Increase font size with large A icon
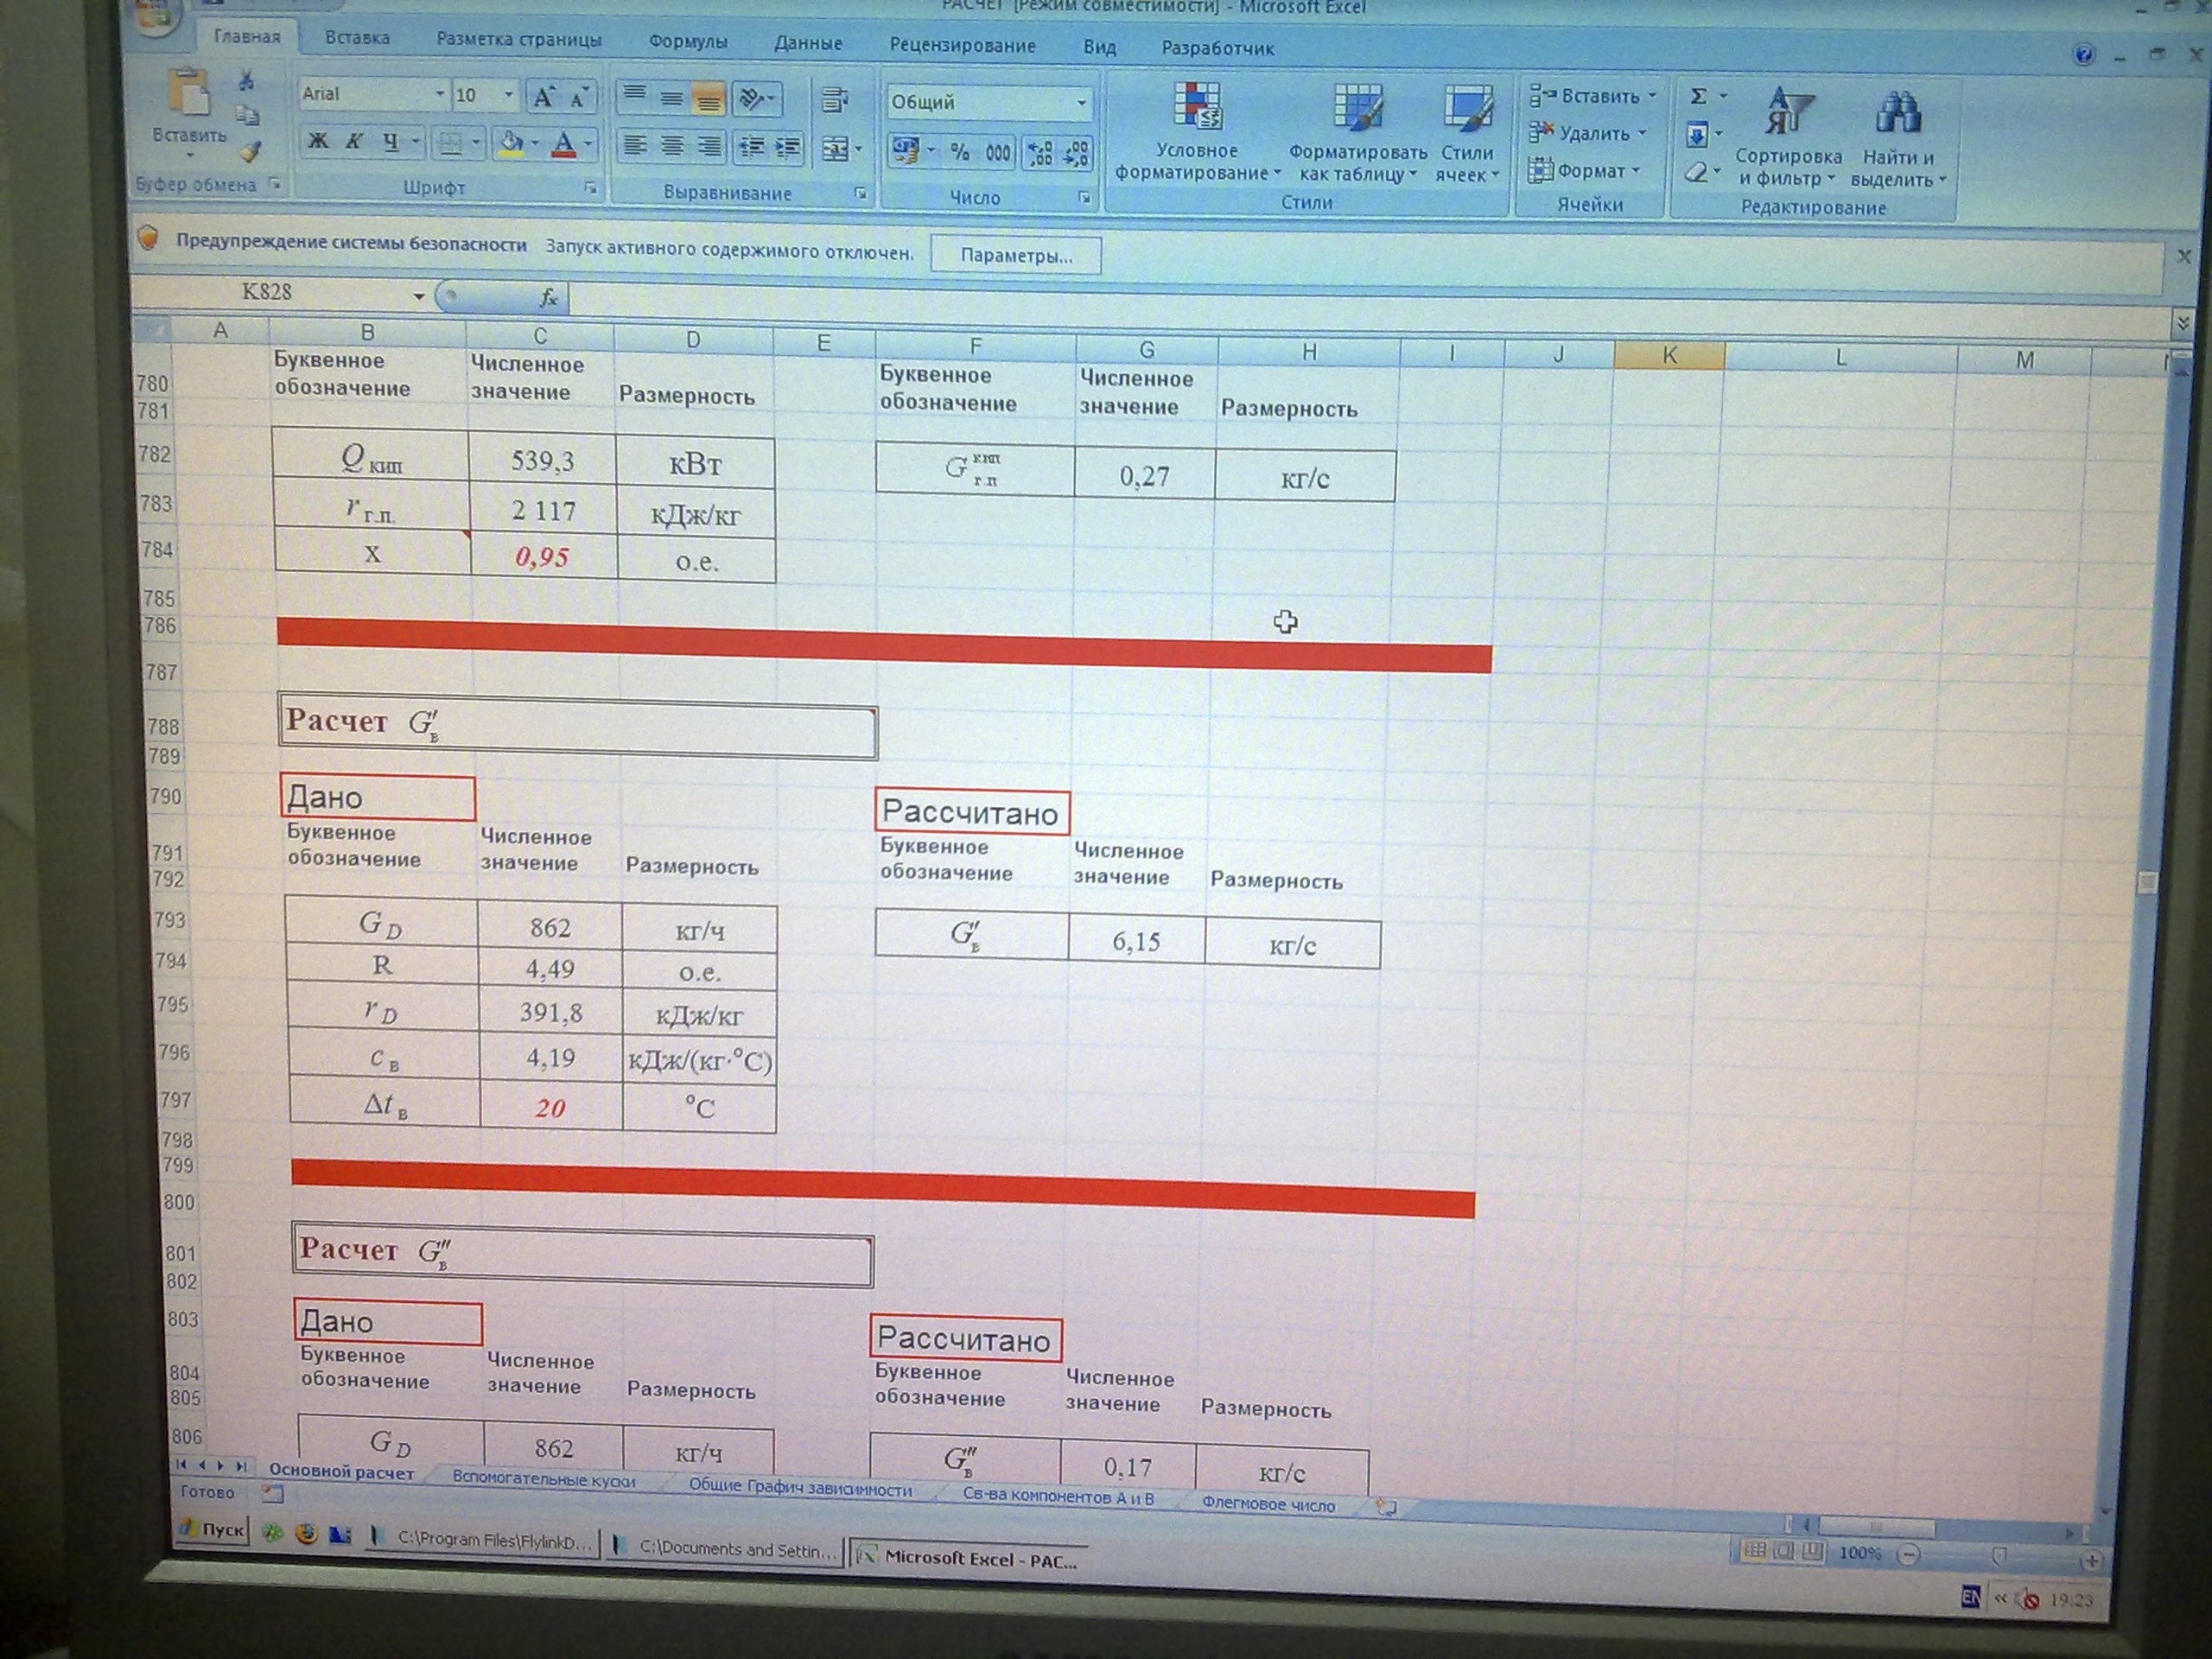2212x1659 pixels. pos(543,97)
